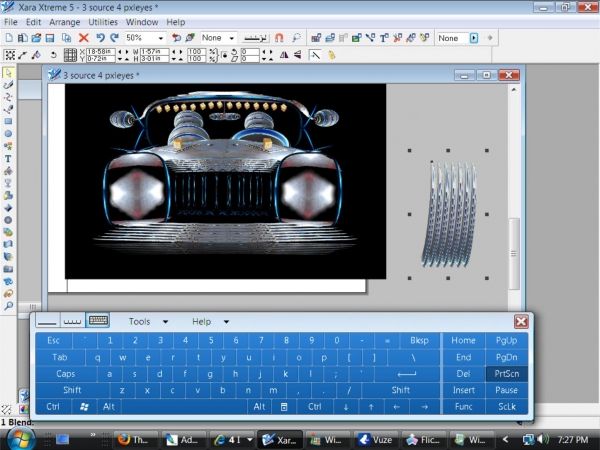This screenshot has width=600, height=450.
Task: Click the Home key on keyboard
Action: click(x=463, y=341)
